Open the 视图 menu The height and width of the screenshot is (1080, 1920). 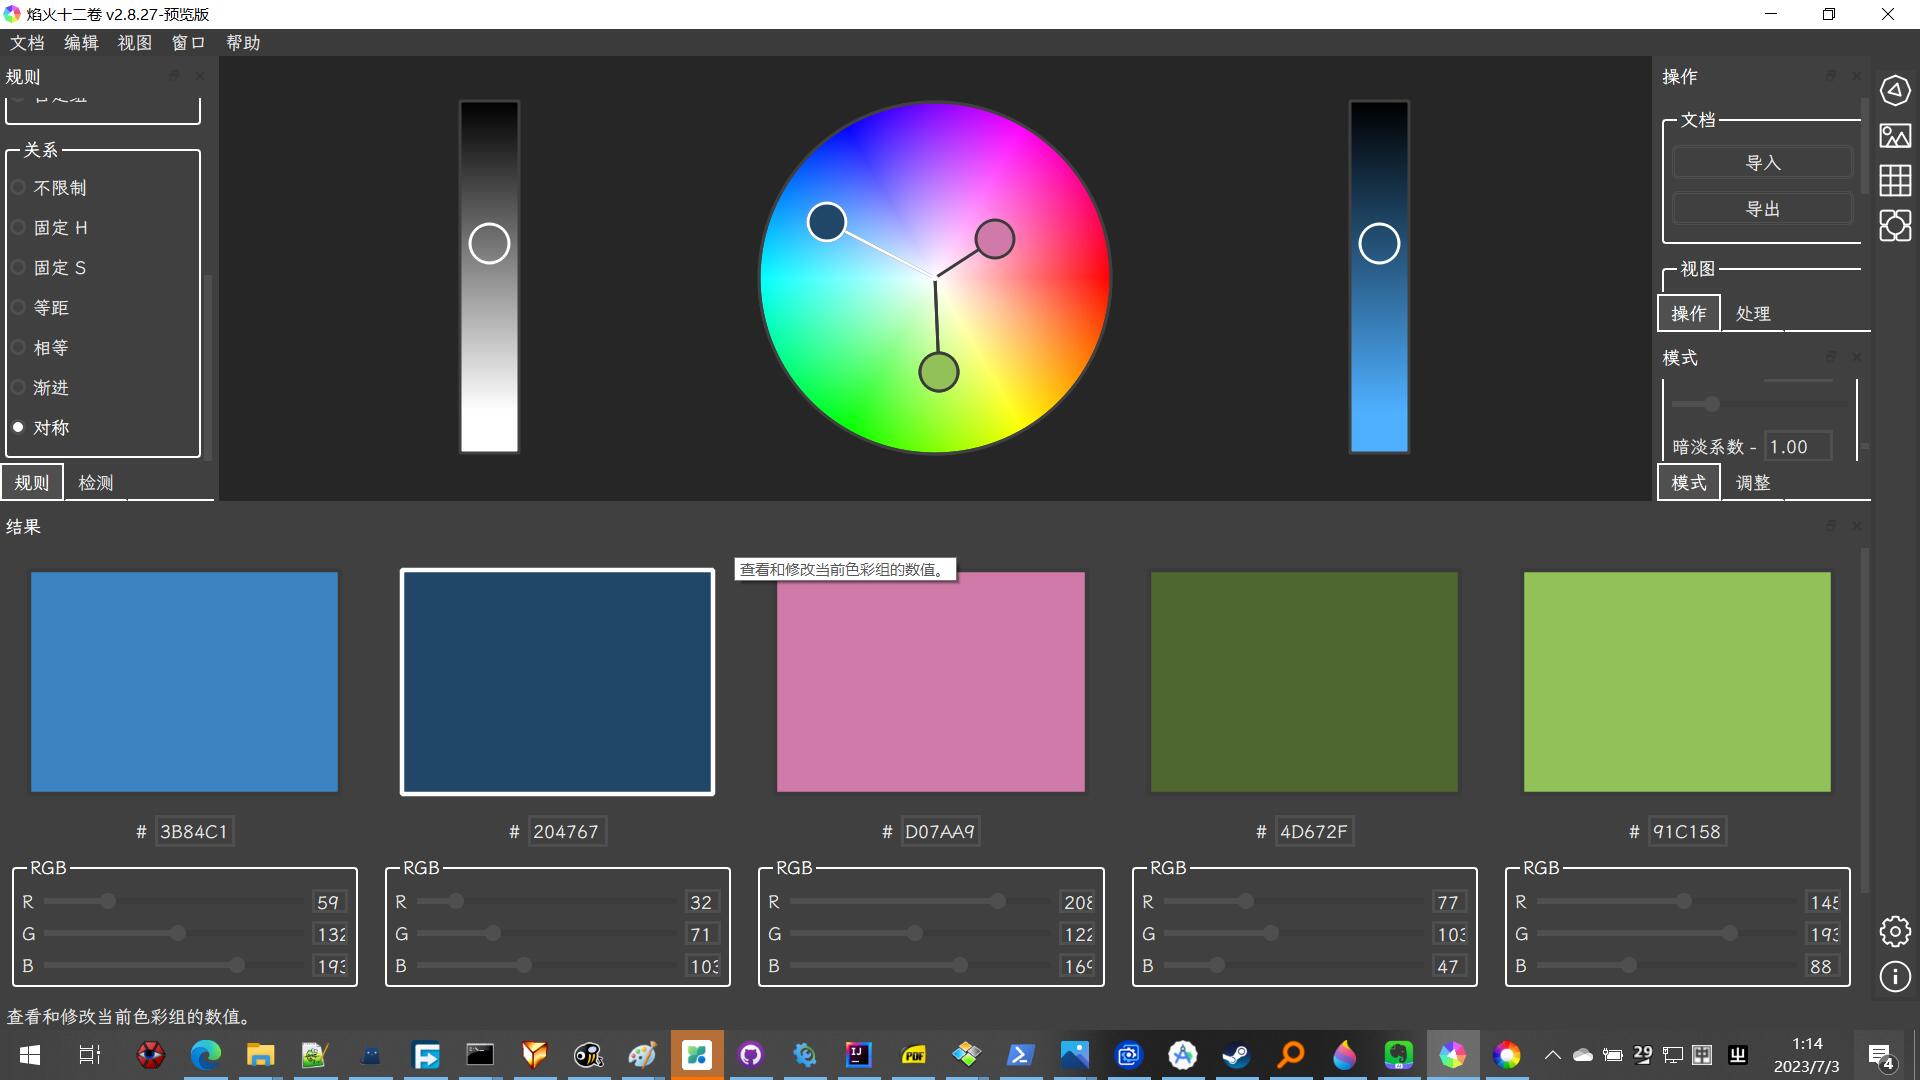point(134,43)
